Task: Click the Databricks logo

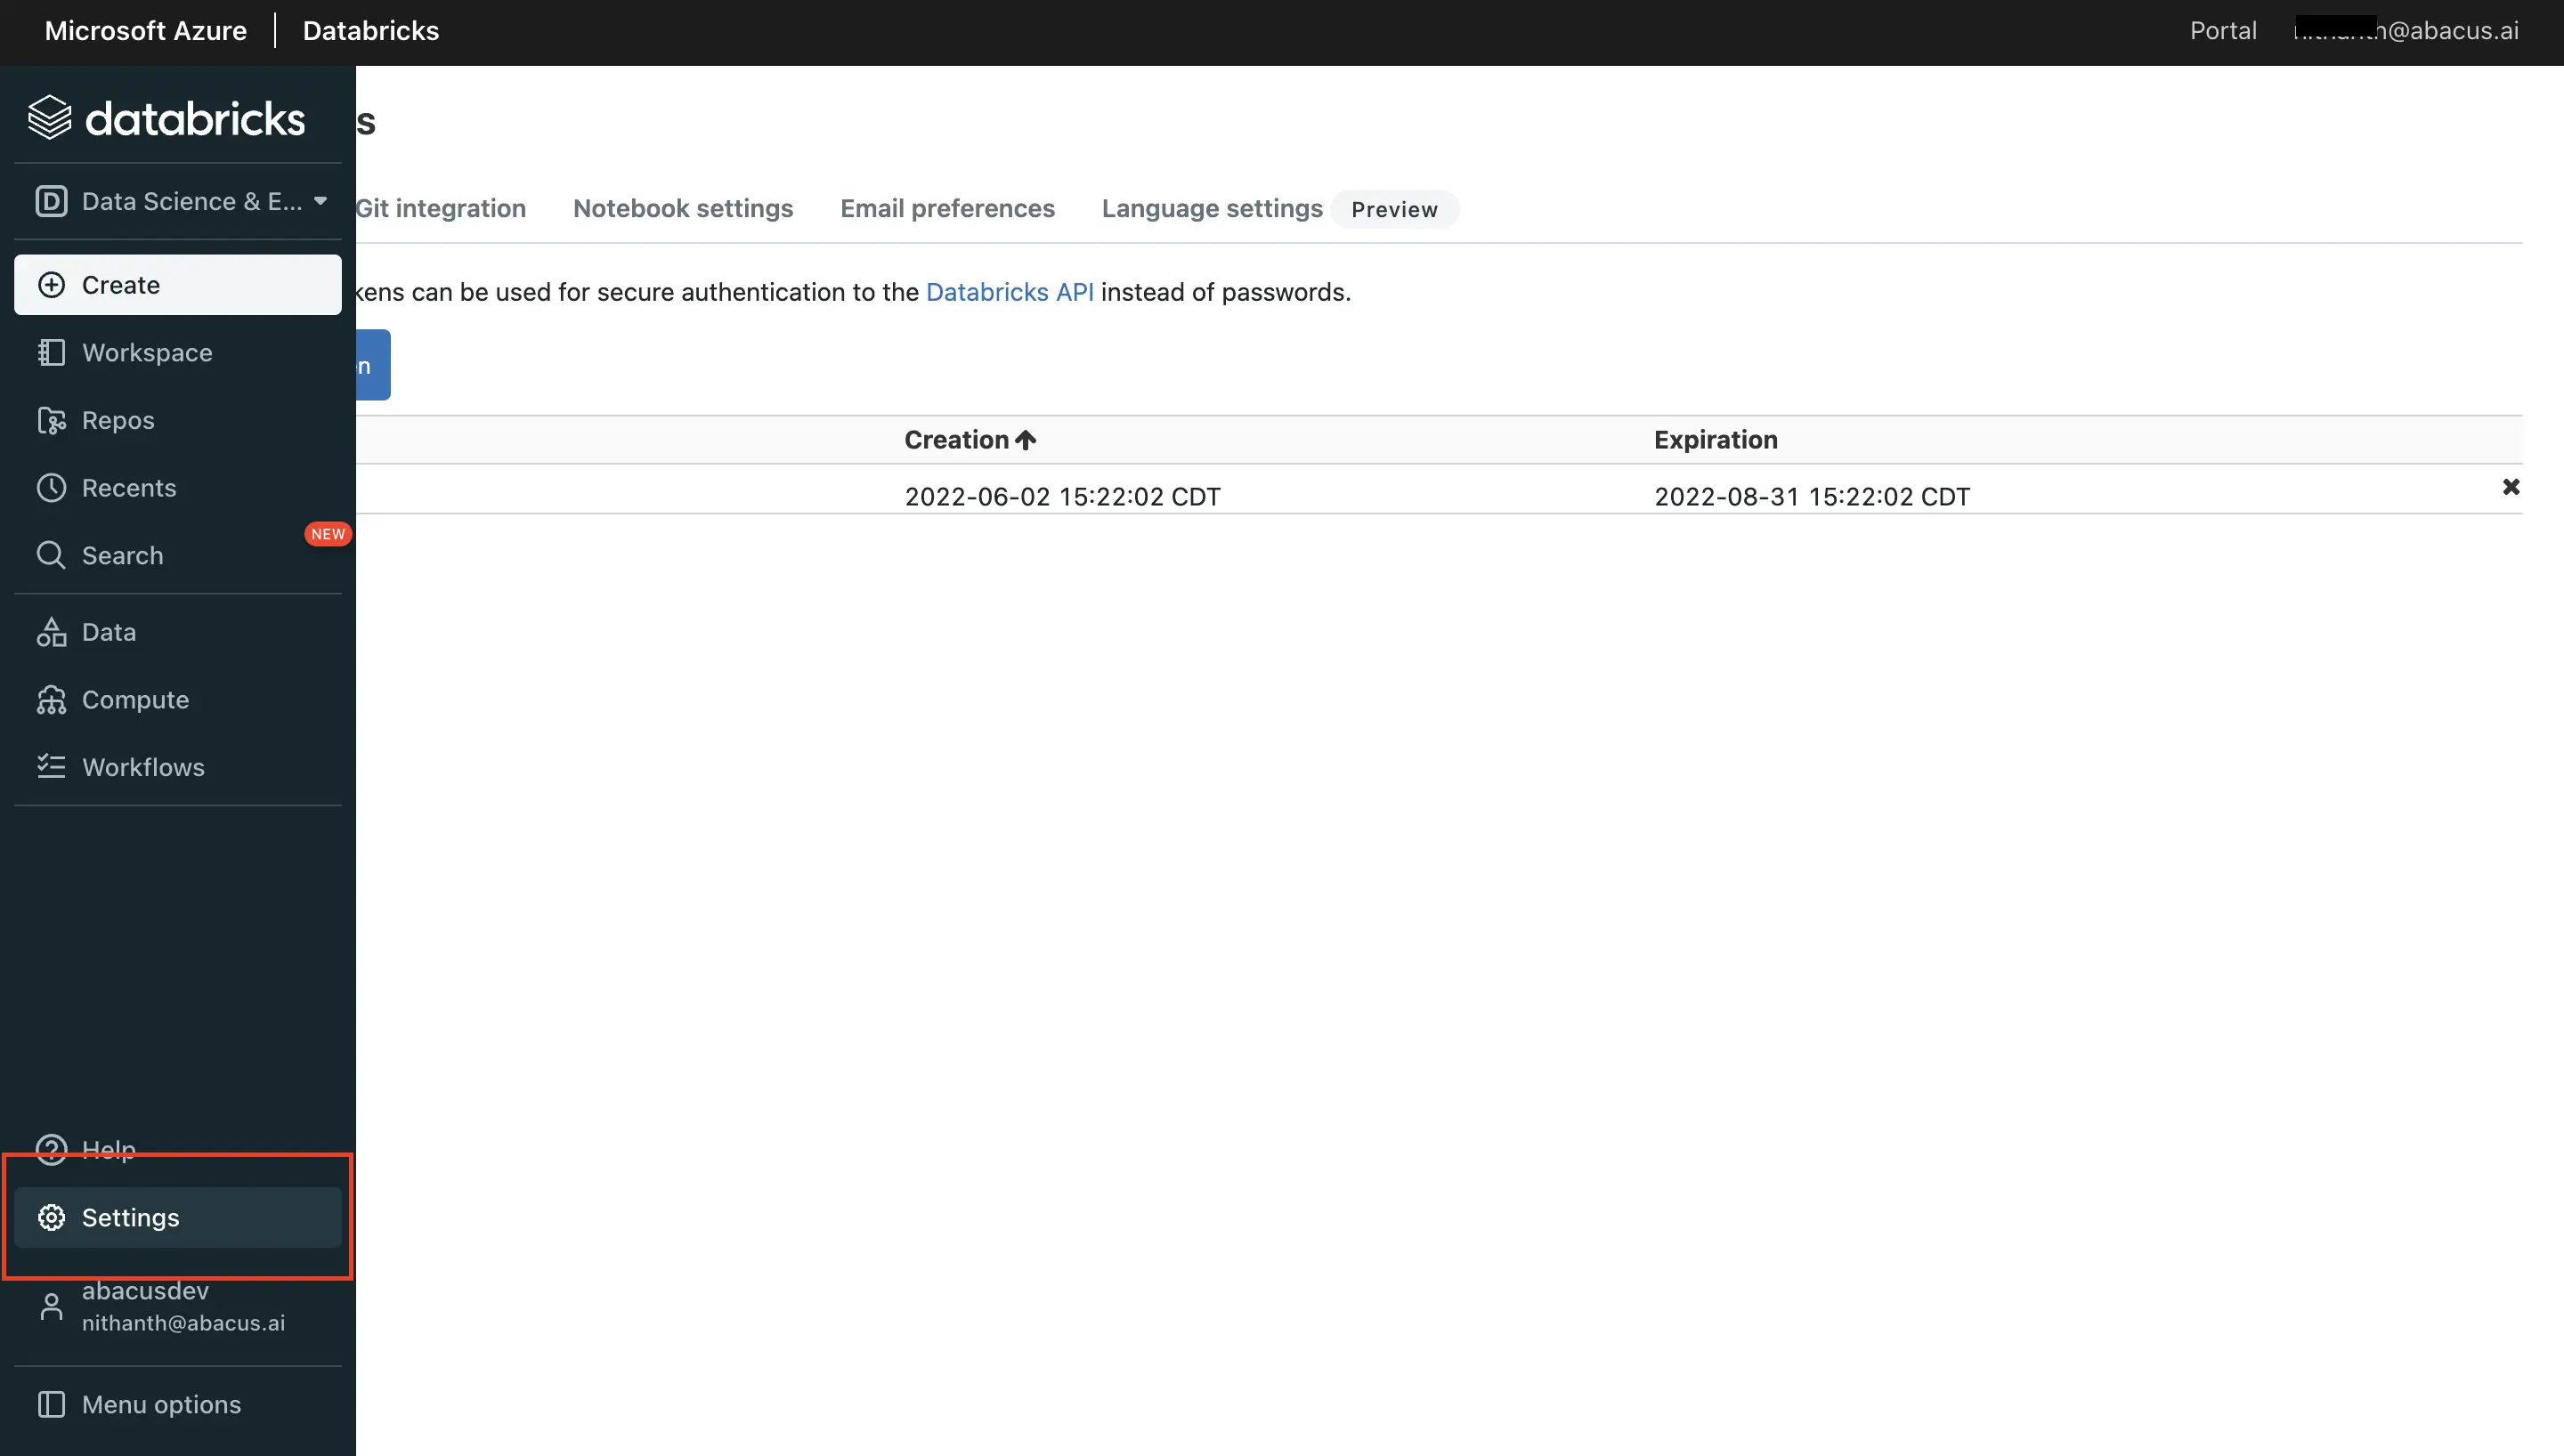Action: pyautogui.click(x=167, y=116)
